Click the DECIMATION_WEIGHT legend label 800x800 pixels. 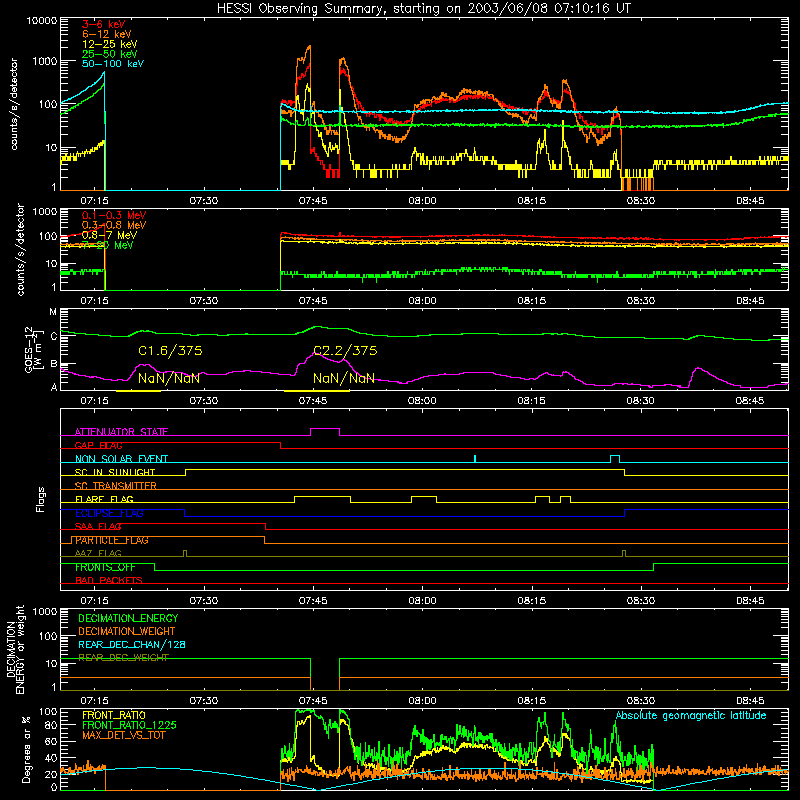click(x=127, y=632)
